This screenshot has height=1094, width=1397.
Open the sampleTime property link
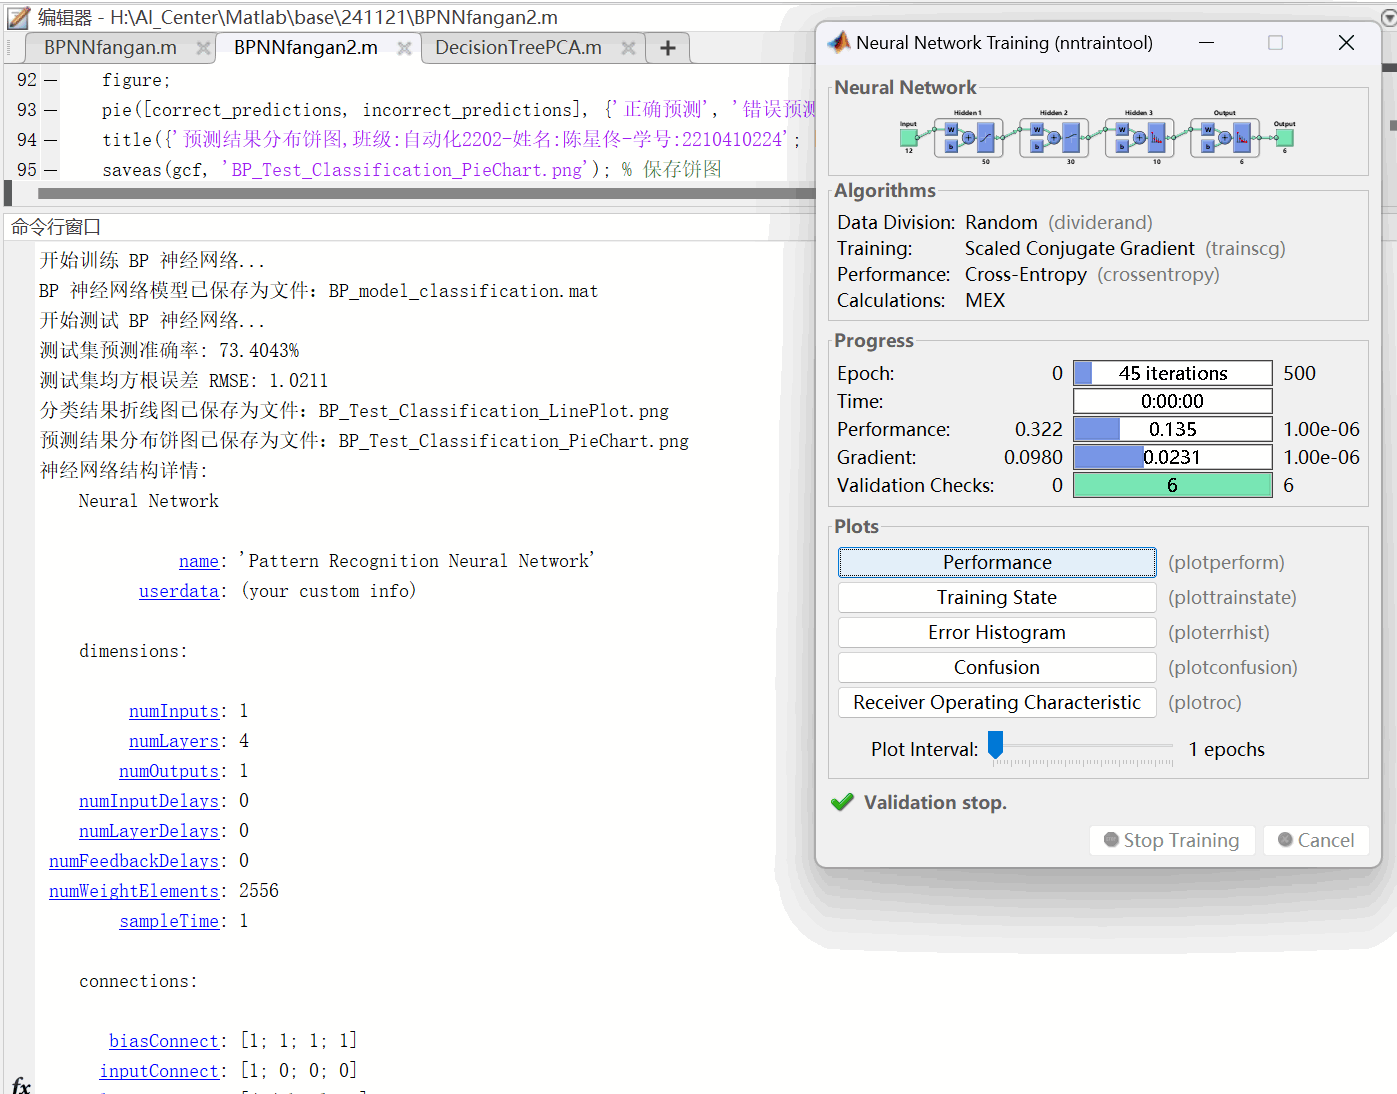pos(169,921)
